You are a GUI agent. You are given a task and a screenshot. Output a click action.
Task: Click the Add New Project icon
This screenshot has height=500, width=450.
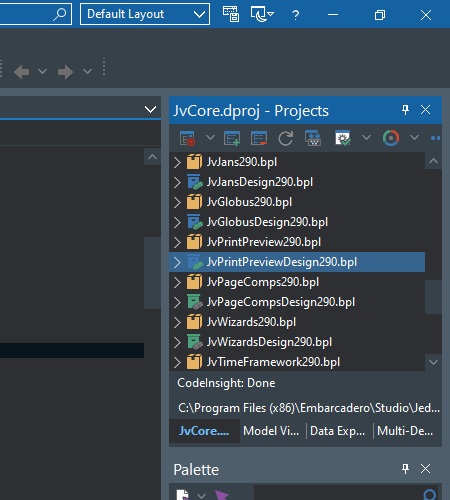(232, 138)
